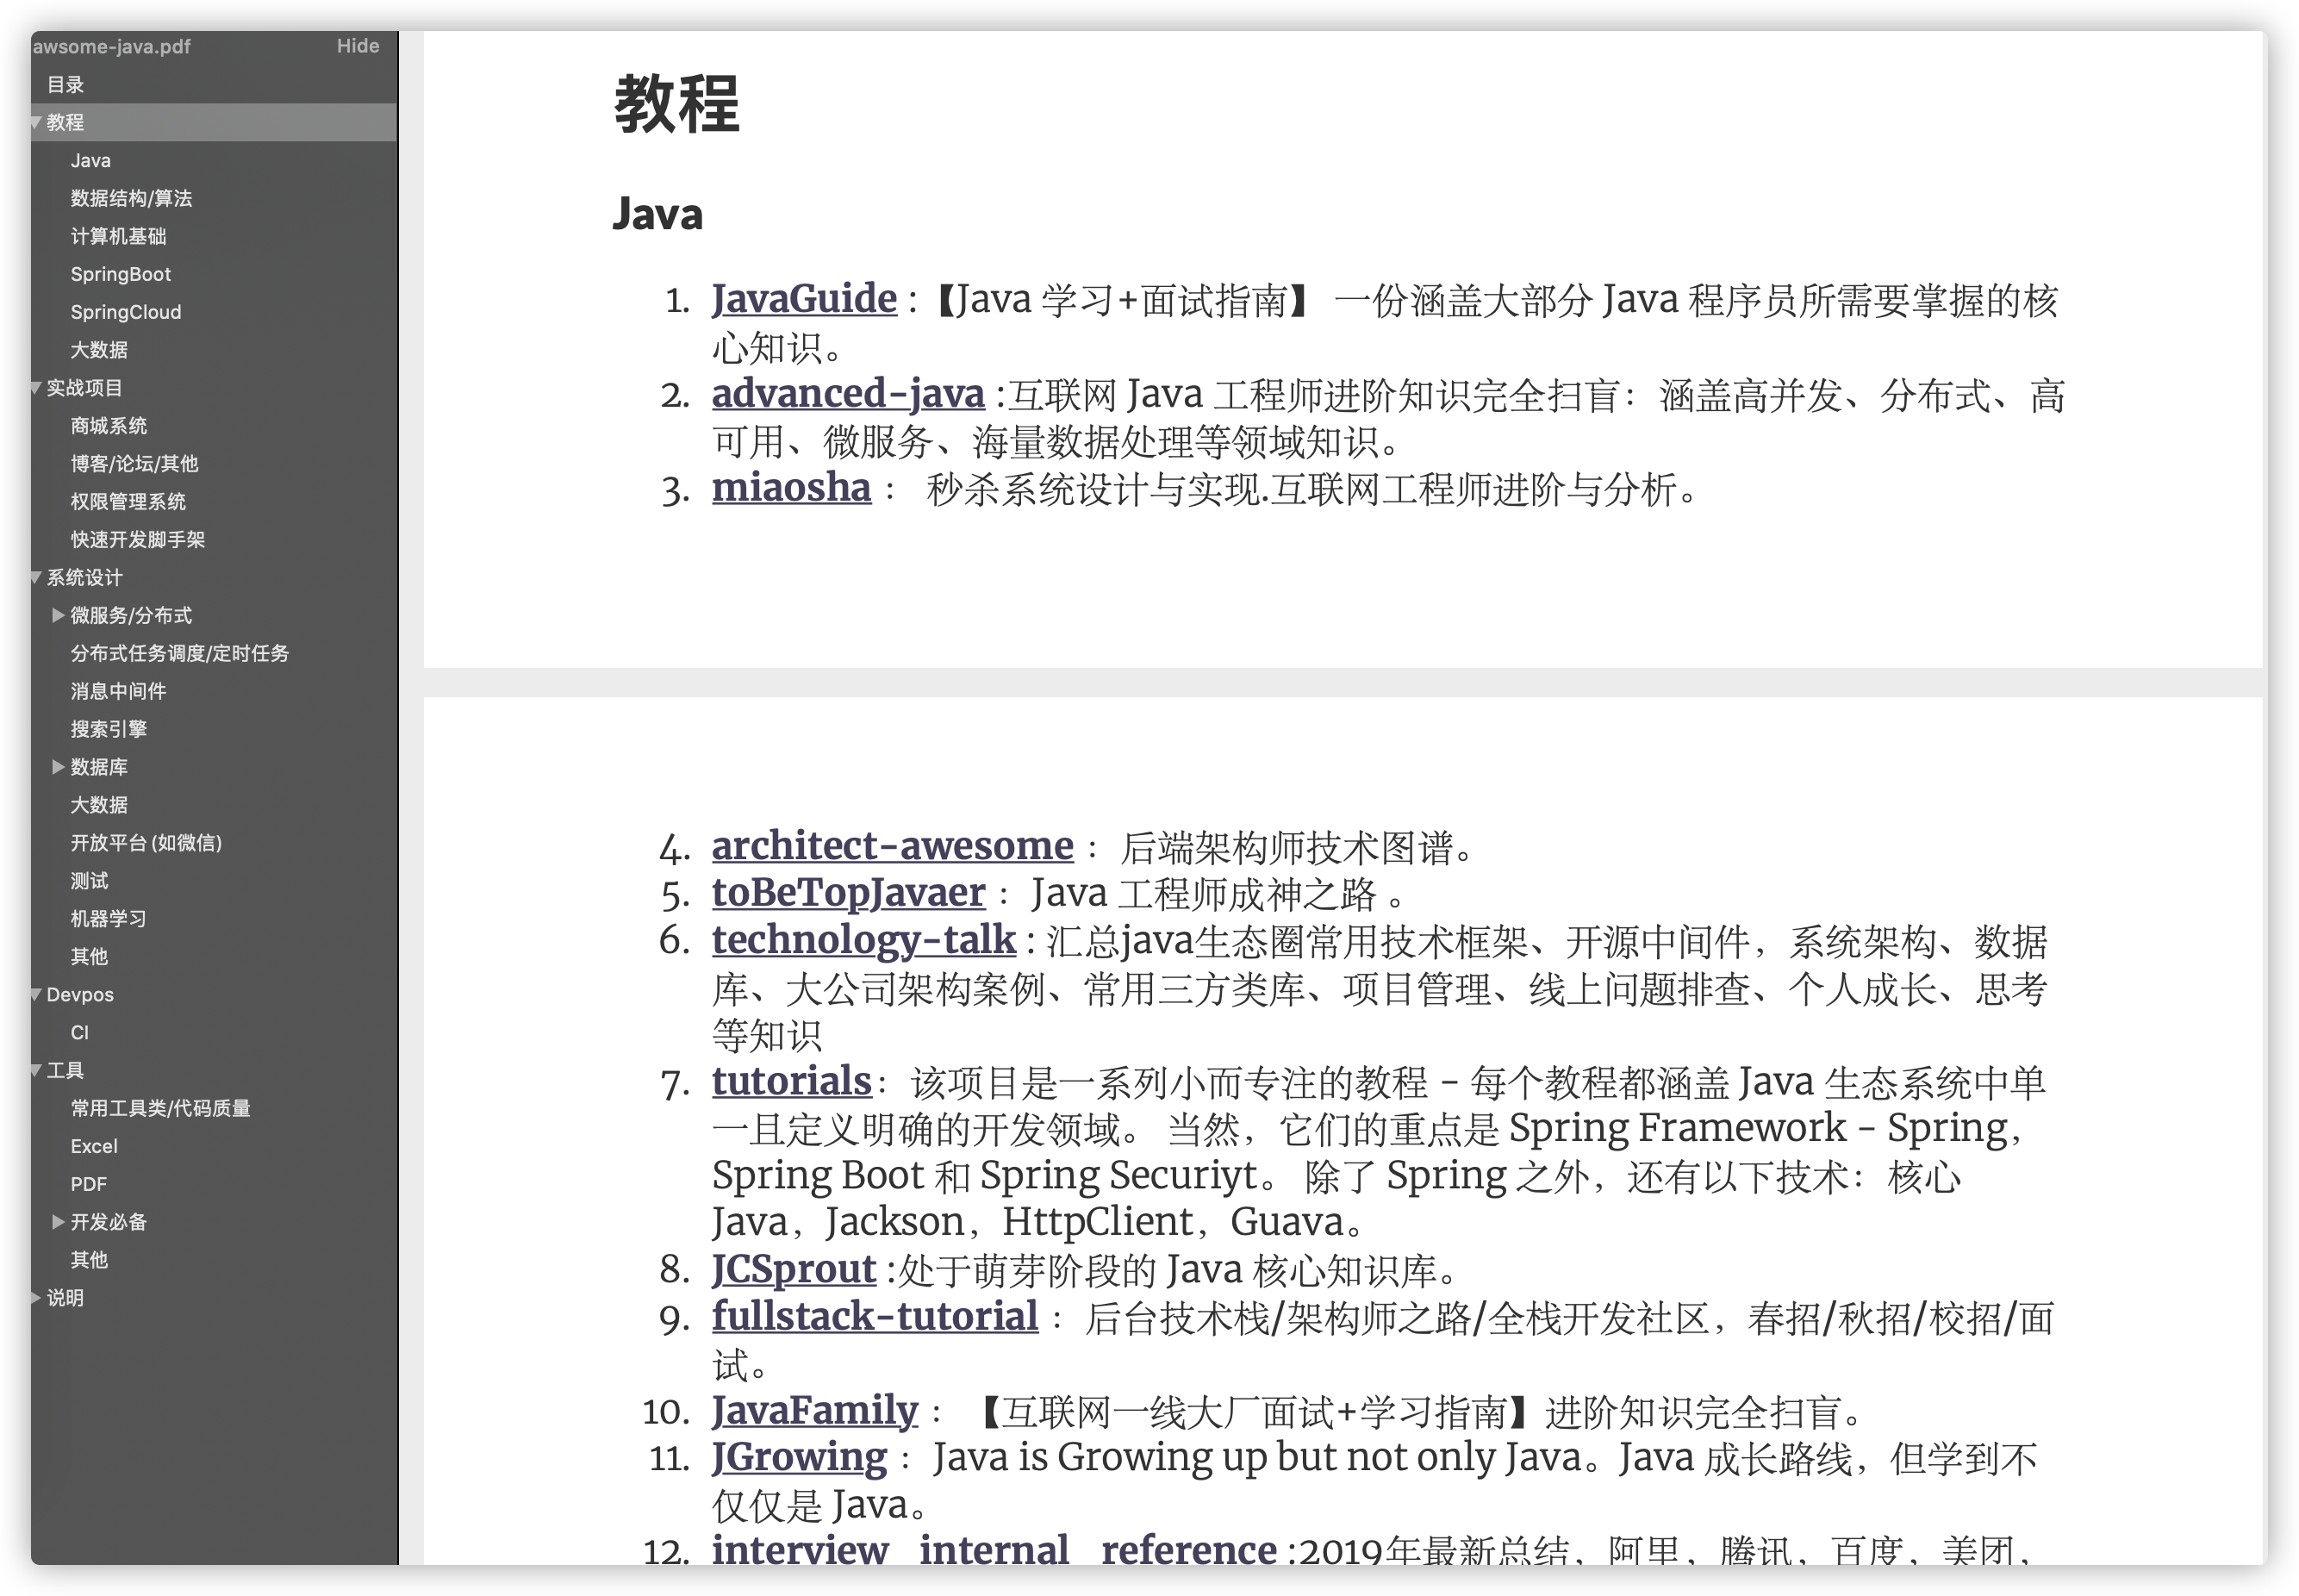This screenshot has width=2299, height=1596.
Task: Open the fullstack-tutorial link
Action: [875, 1317]
